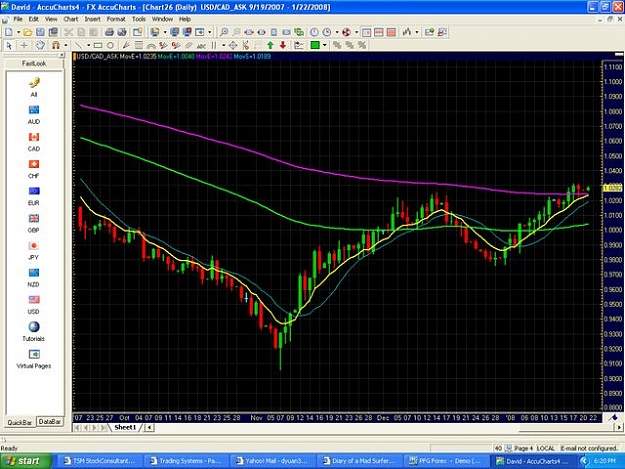Expand the New document dropdown arrow

tap(18, 32)
